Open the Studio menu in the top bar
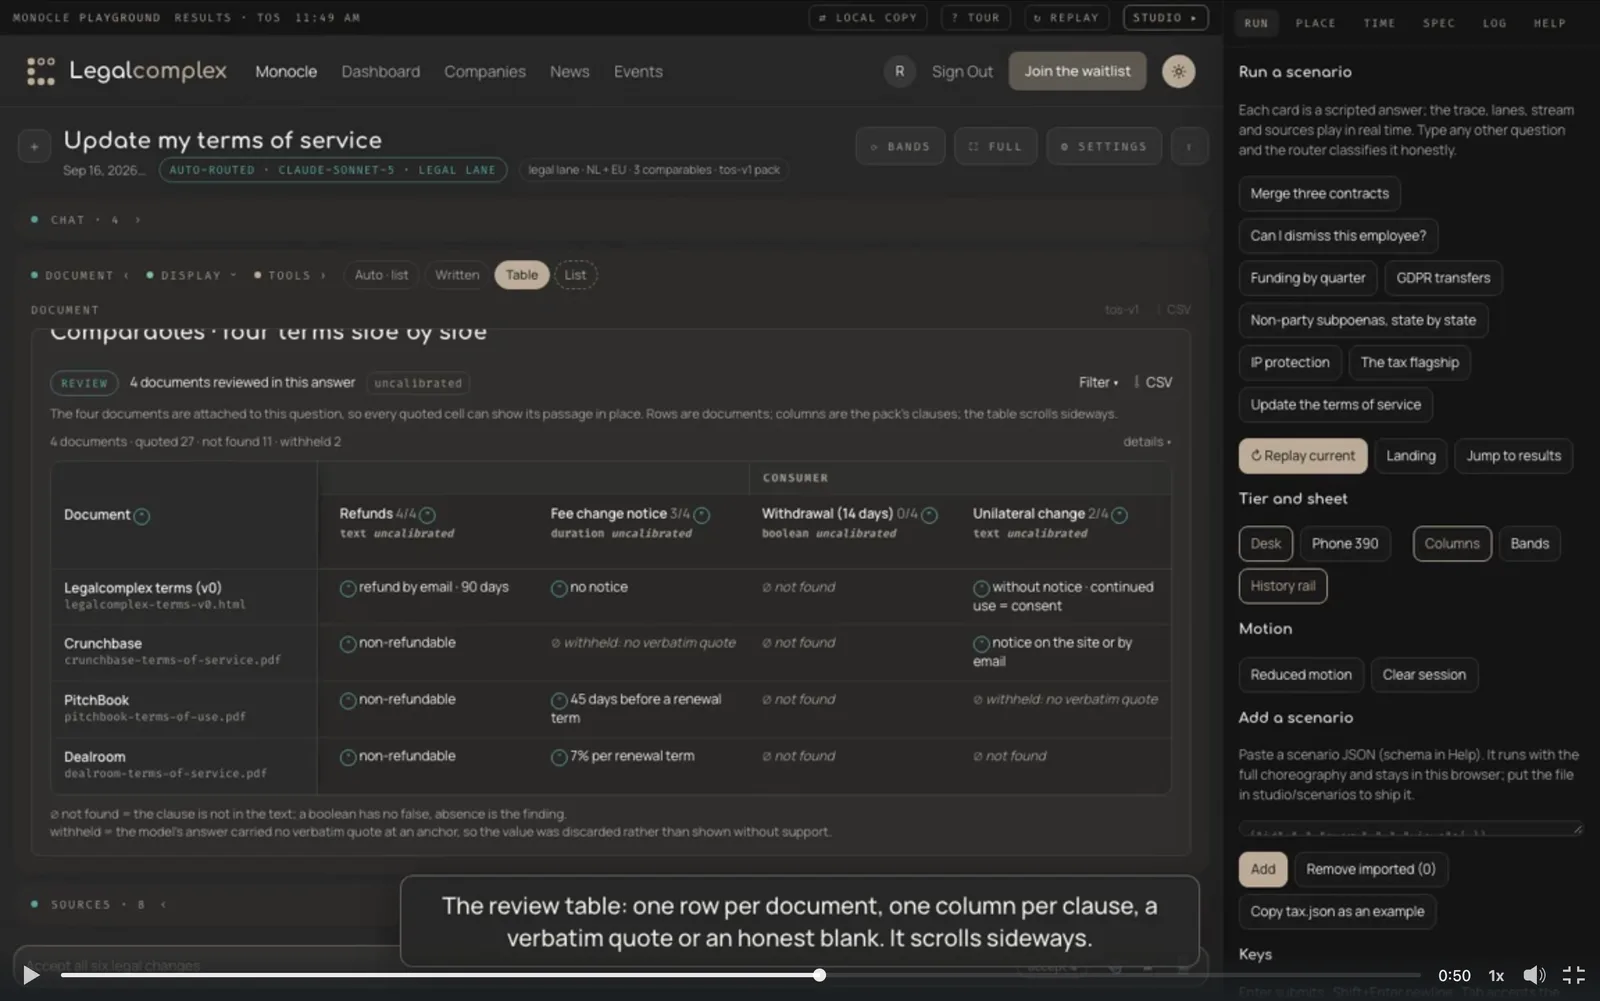Image resolution: width=1600 pixels, height=1001 pixels. coord(1165,18)
